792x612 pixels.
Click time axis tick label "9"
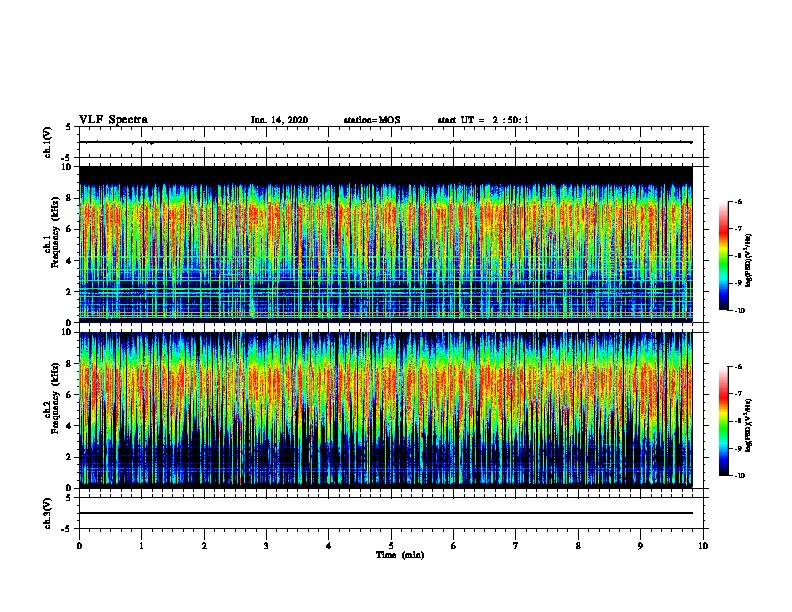640,546
